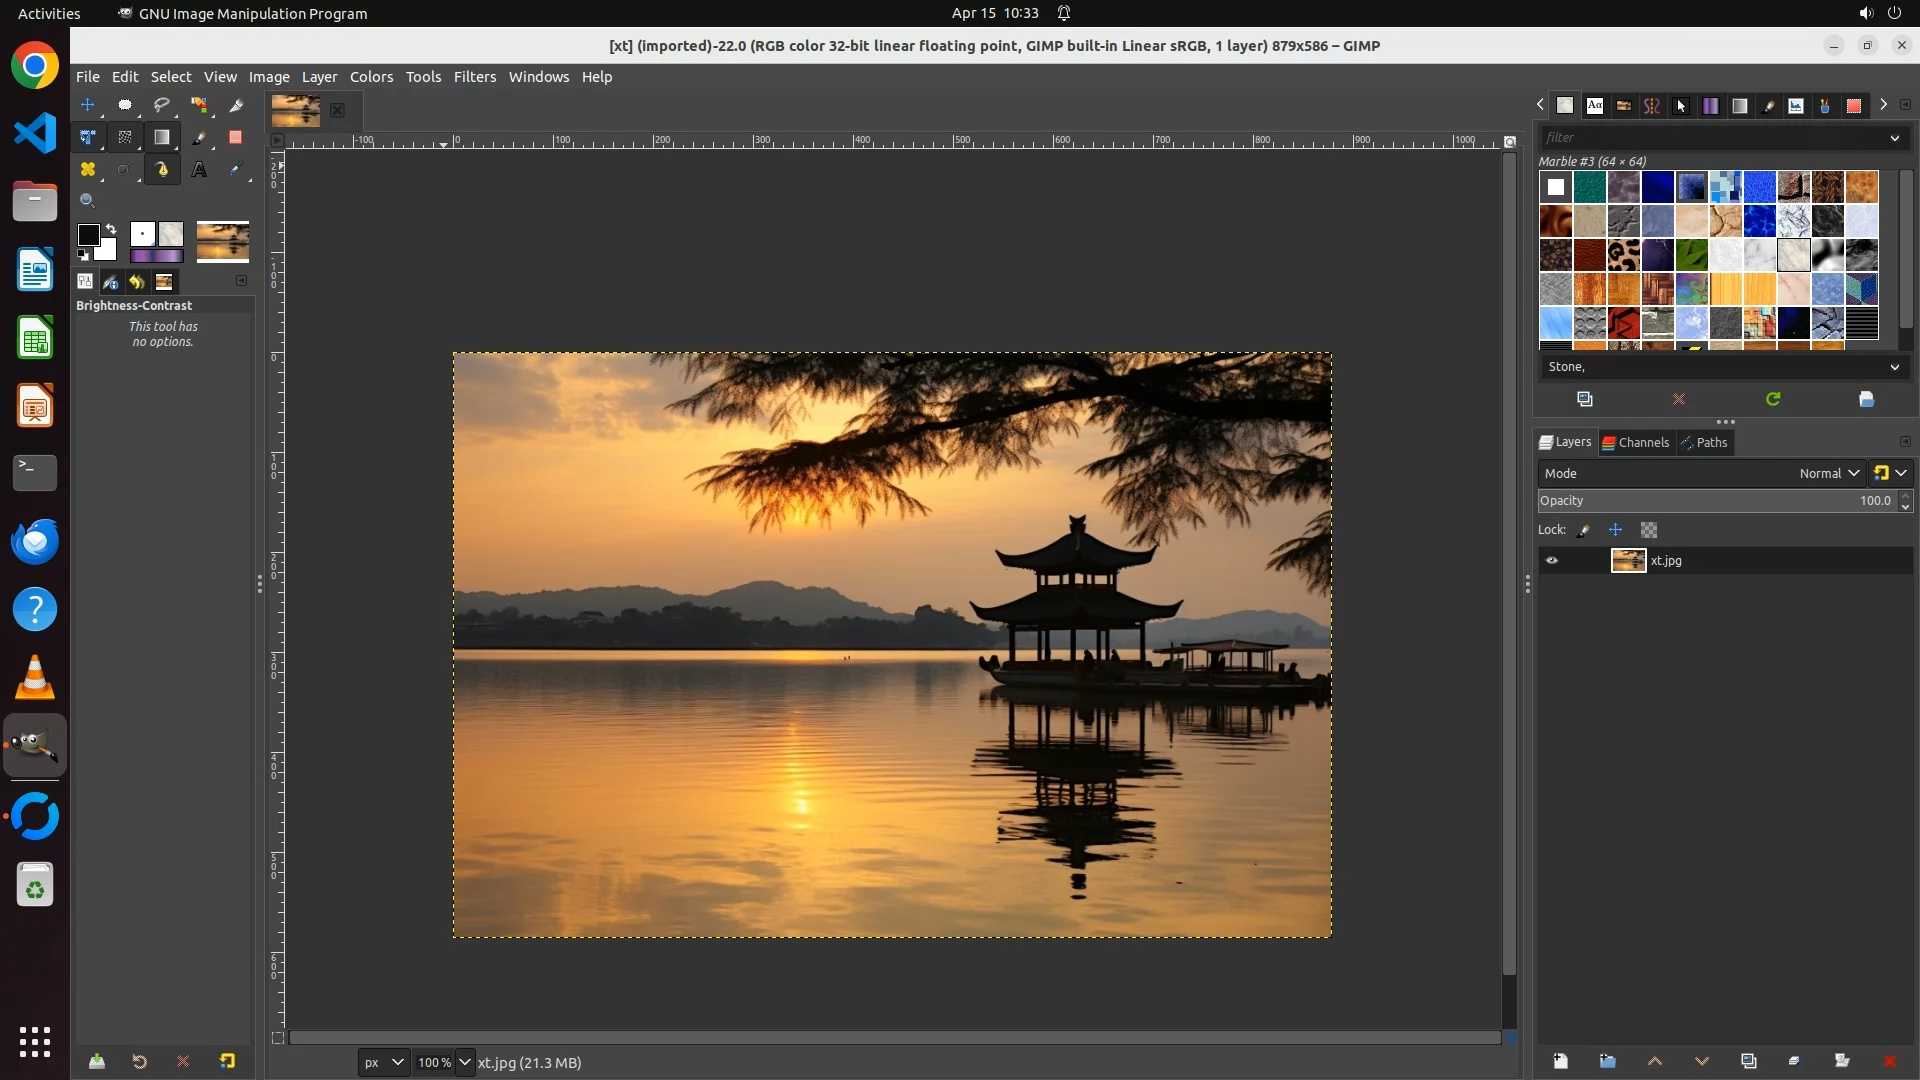Open the layer Mode Normal dropdown
This screenshot has width=1920, height=1080.
click(x=1828, y=474)
